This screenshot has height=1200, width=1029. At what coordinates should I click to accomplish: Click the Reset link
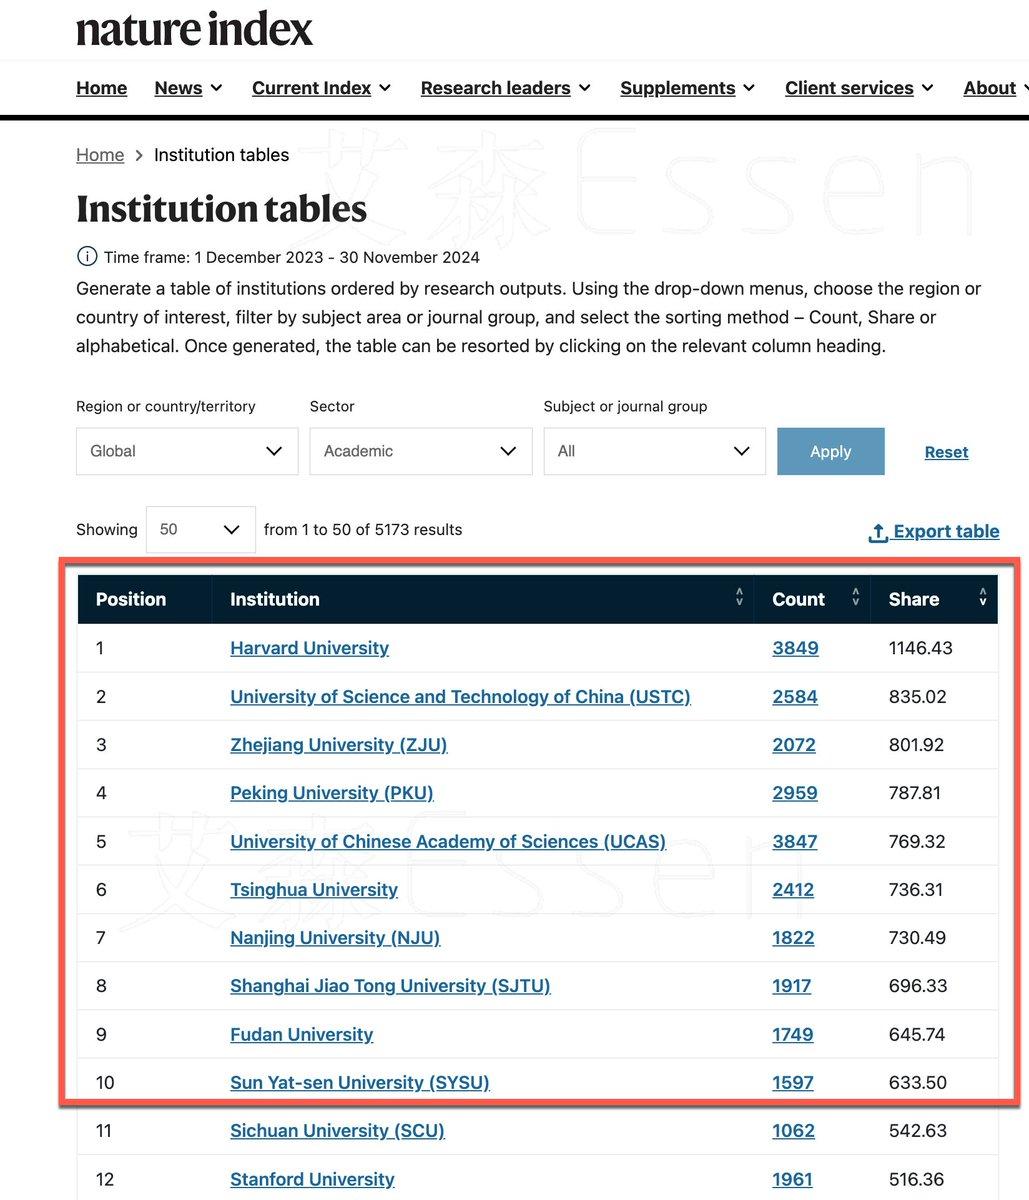click(x=946, y=452)
